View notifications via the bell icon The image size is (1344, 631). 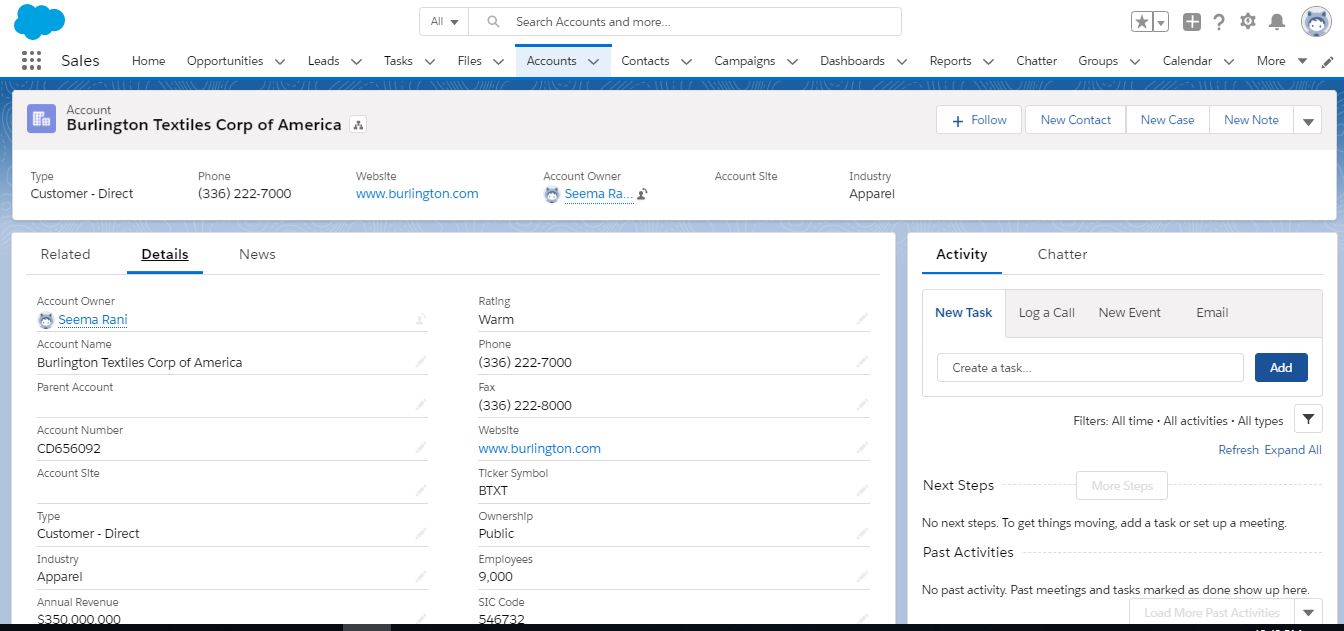tap(1275, 20)
